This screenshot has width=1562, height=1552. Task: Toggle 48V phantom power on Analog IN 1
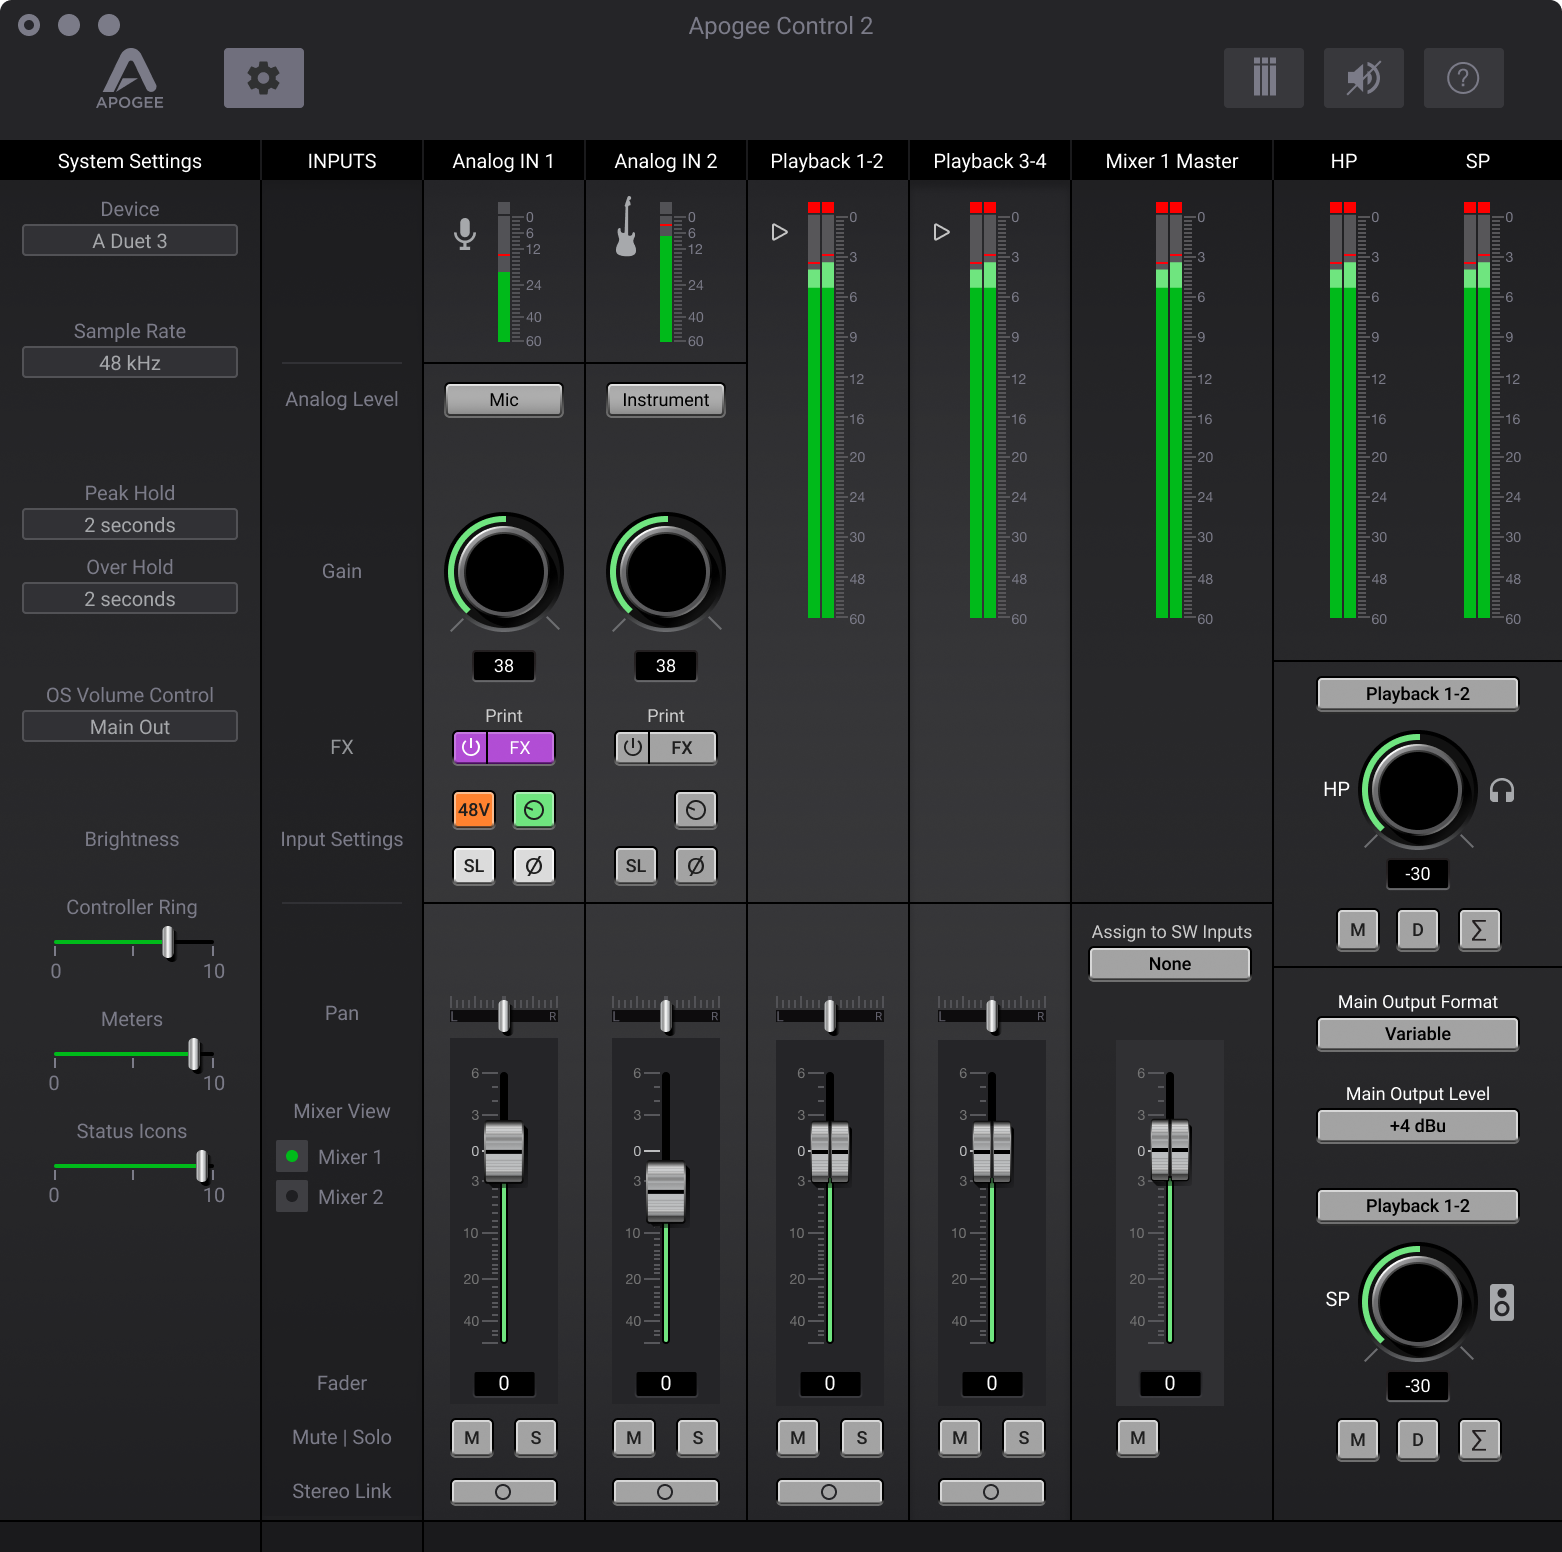pyautogui.click(x=474, y=810)
